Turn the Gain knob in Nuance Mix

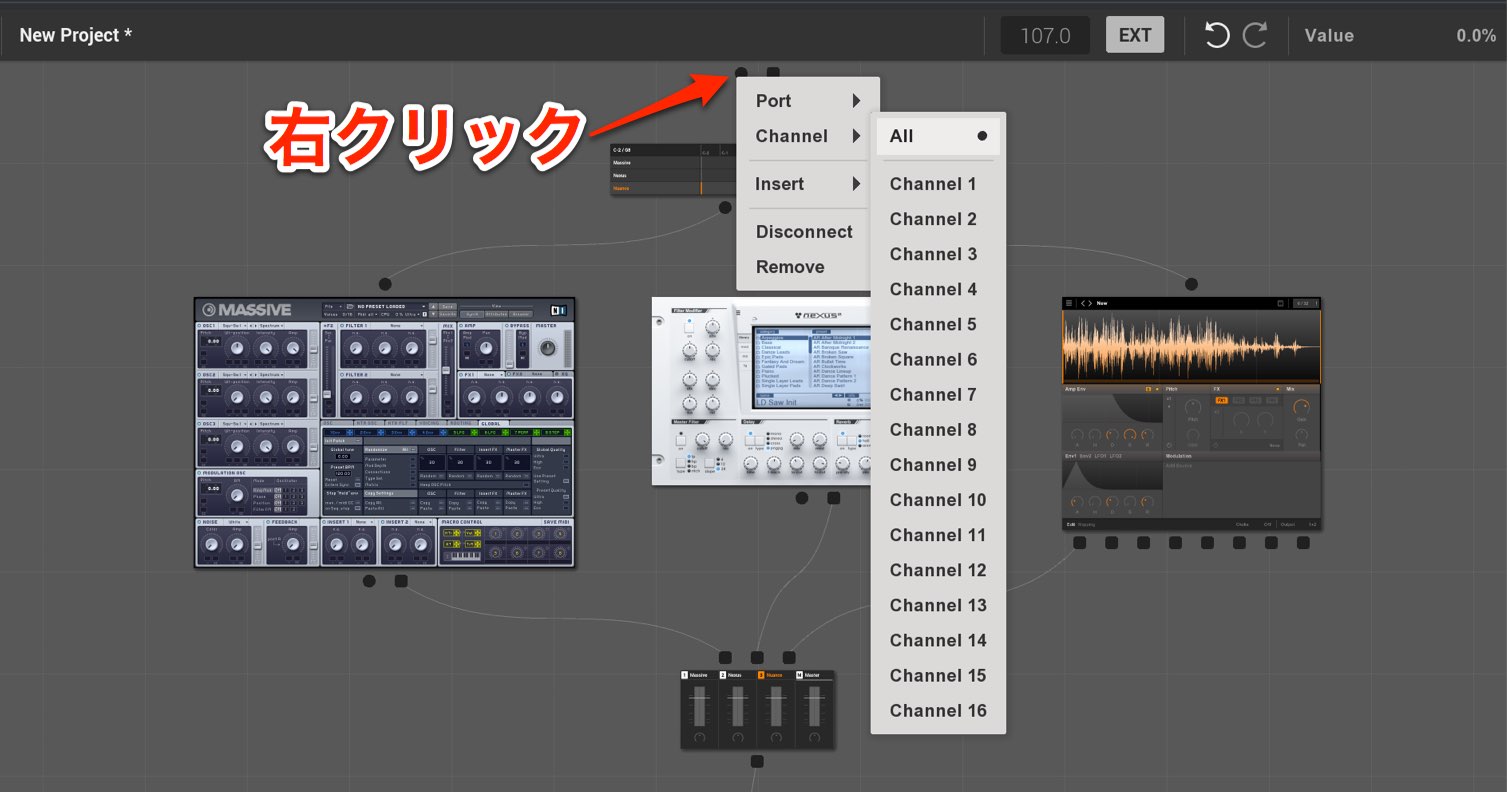coord(1301,408)
